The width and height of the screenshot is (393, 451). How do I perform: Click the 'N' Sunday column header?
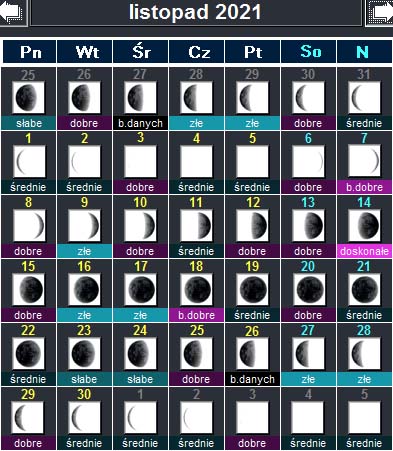[364, 51]
